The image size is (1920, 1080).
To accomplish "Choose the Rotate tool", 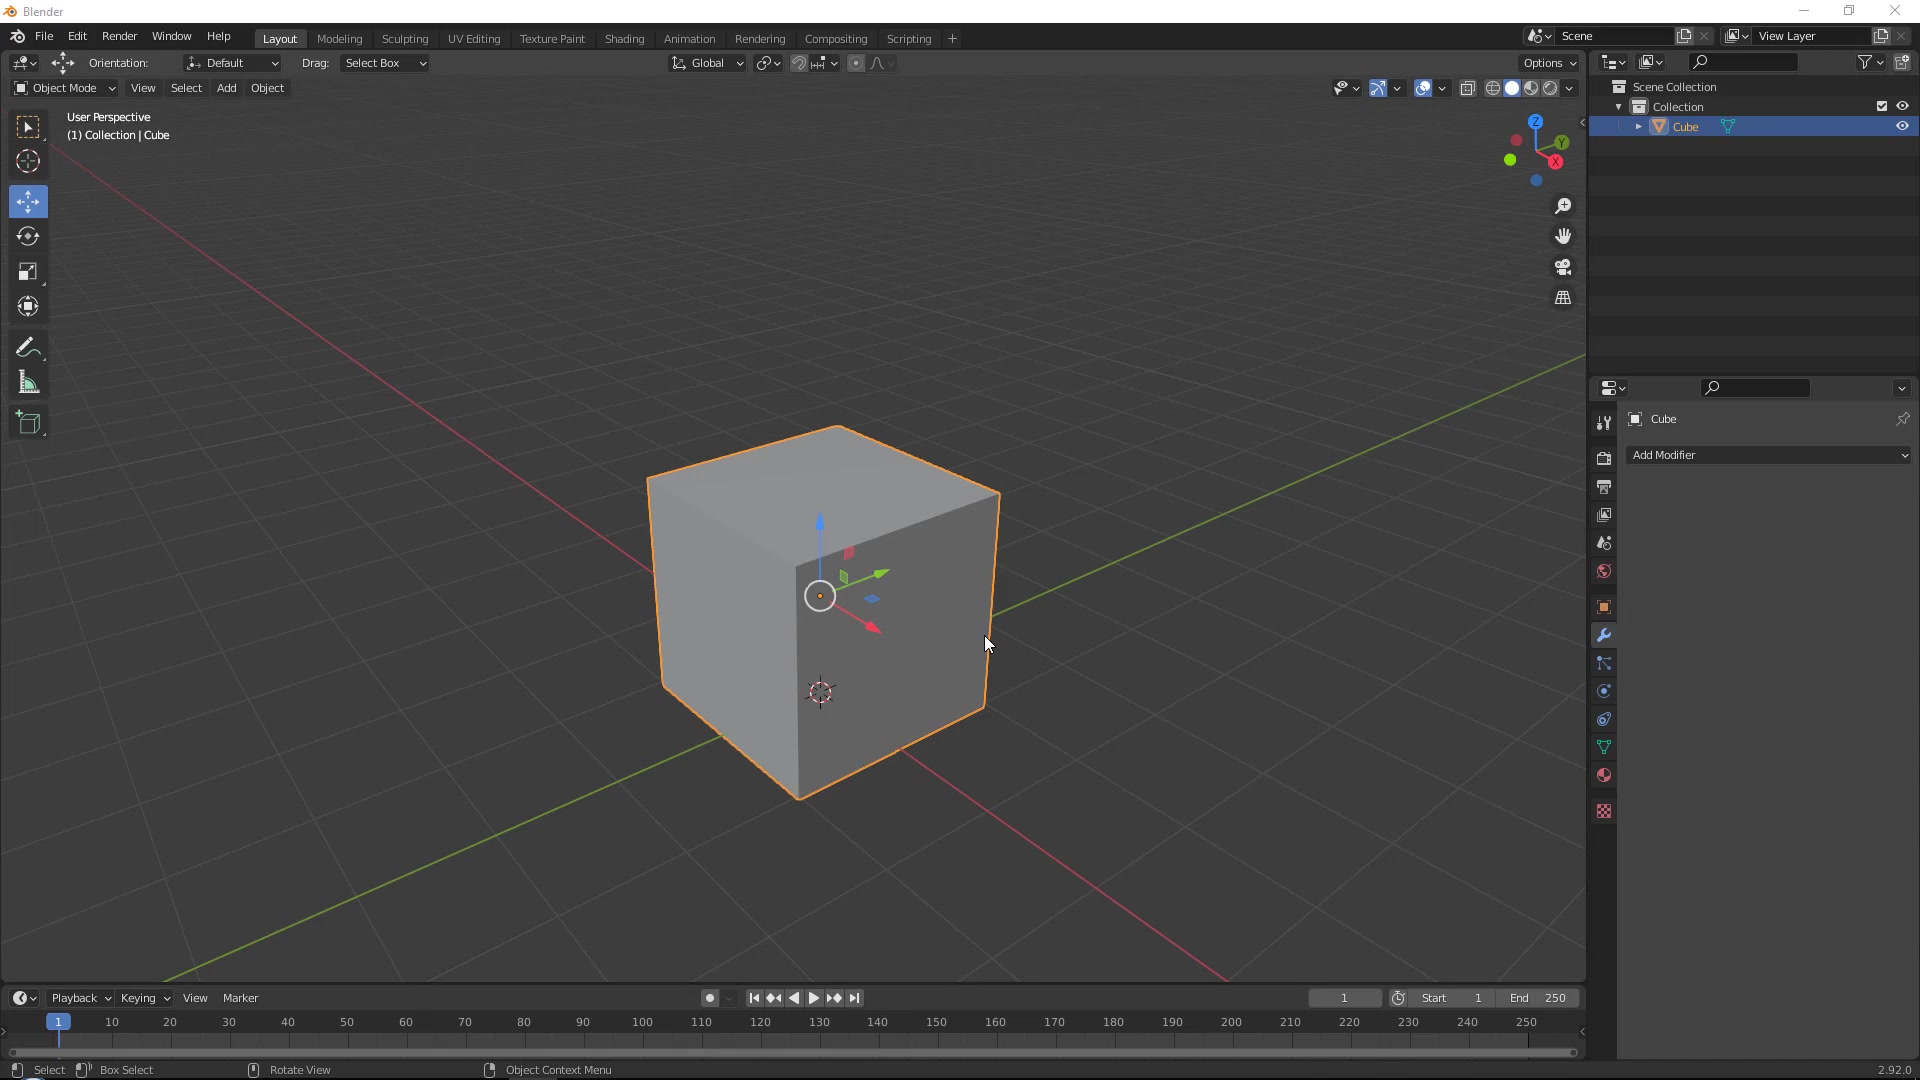I will click(28, 236).
